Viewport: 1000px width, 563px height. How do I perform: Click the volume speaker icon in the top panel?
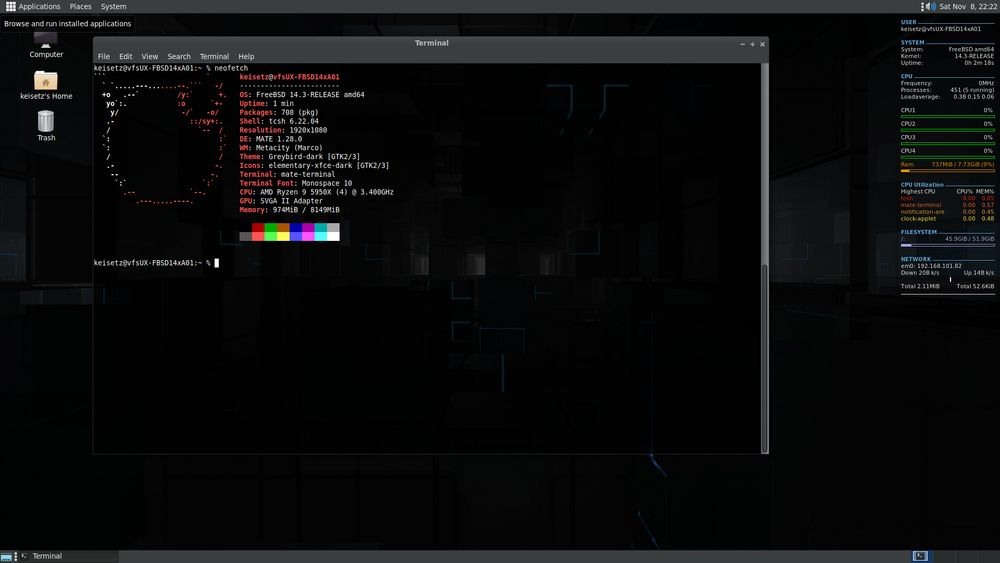931,6
